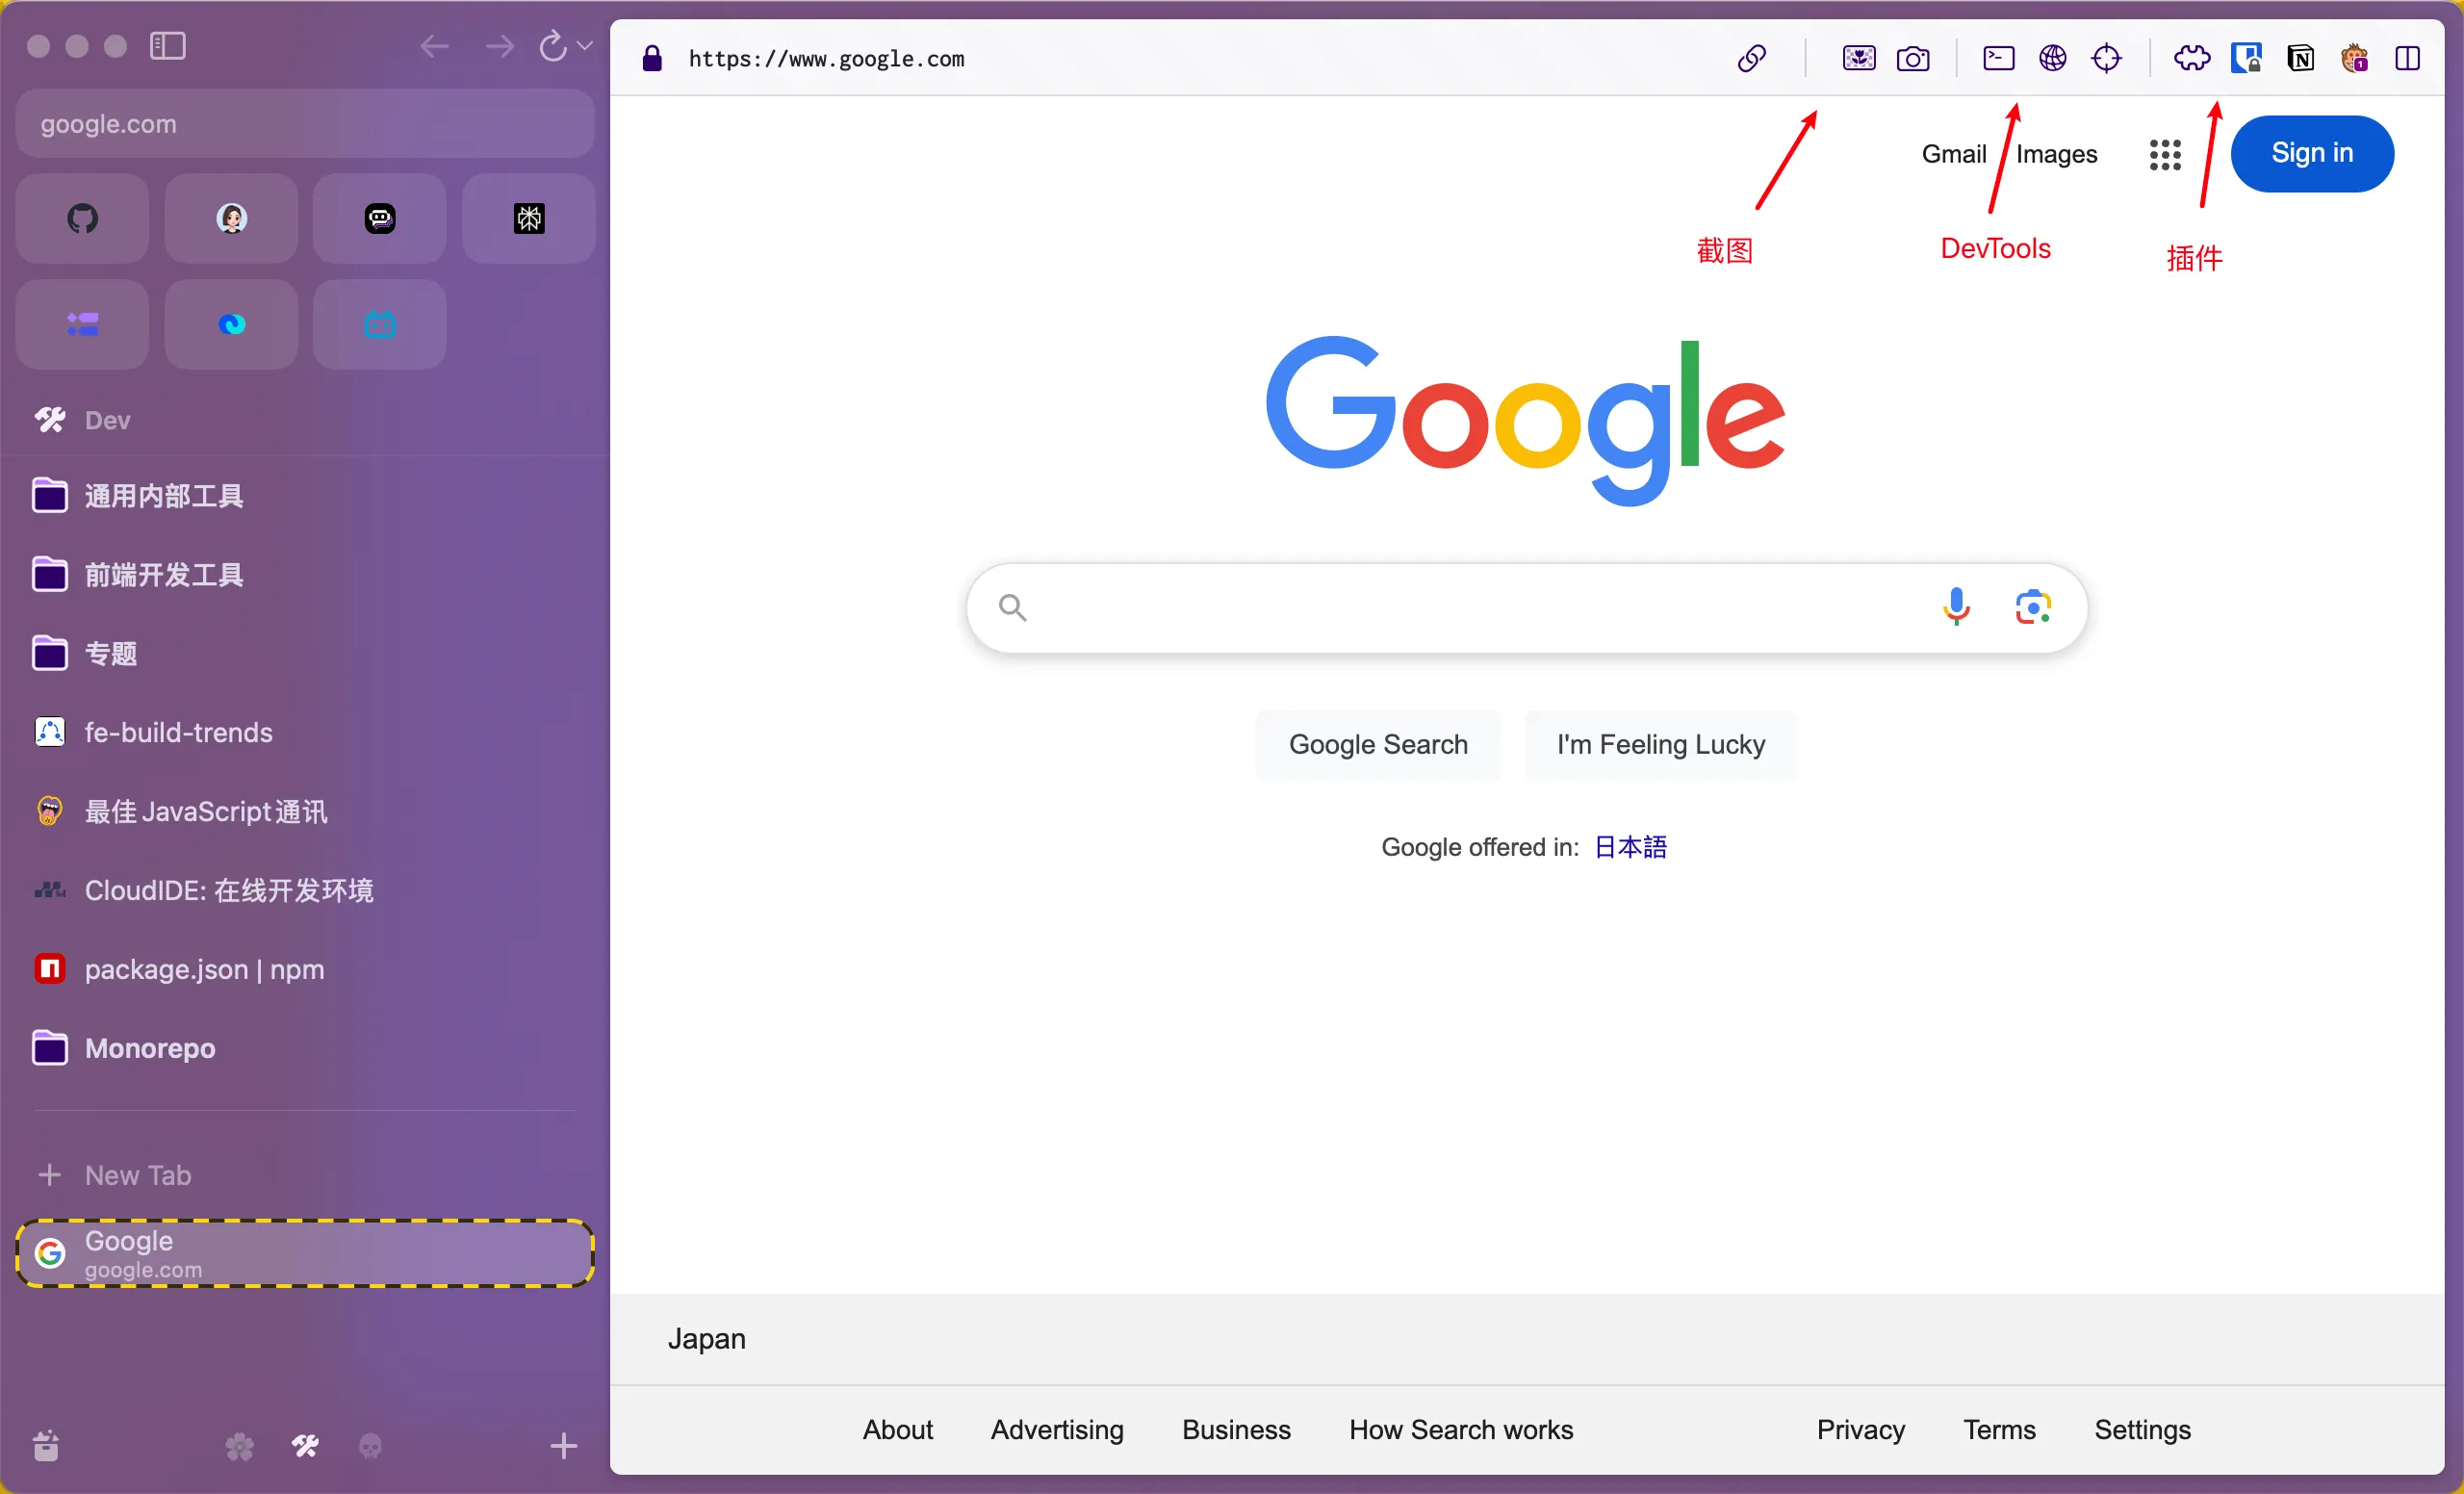Image resolution: width=2464 pixels, height=1494 pixels.
Task: Toggle the split view icon
Action: point(2407,58)
